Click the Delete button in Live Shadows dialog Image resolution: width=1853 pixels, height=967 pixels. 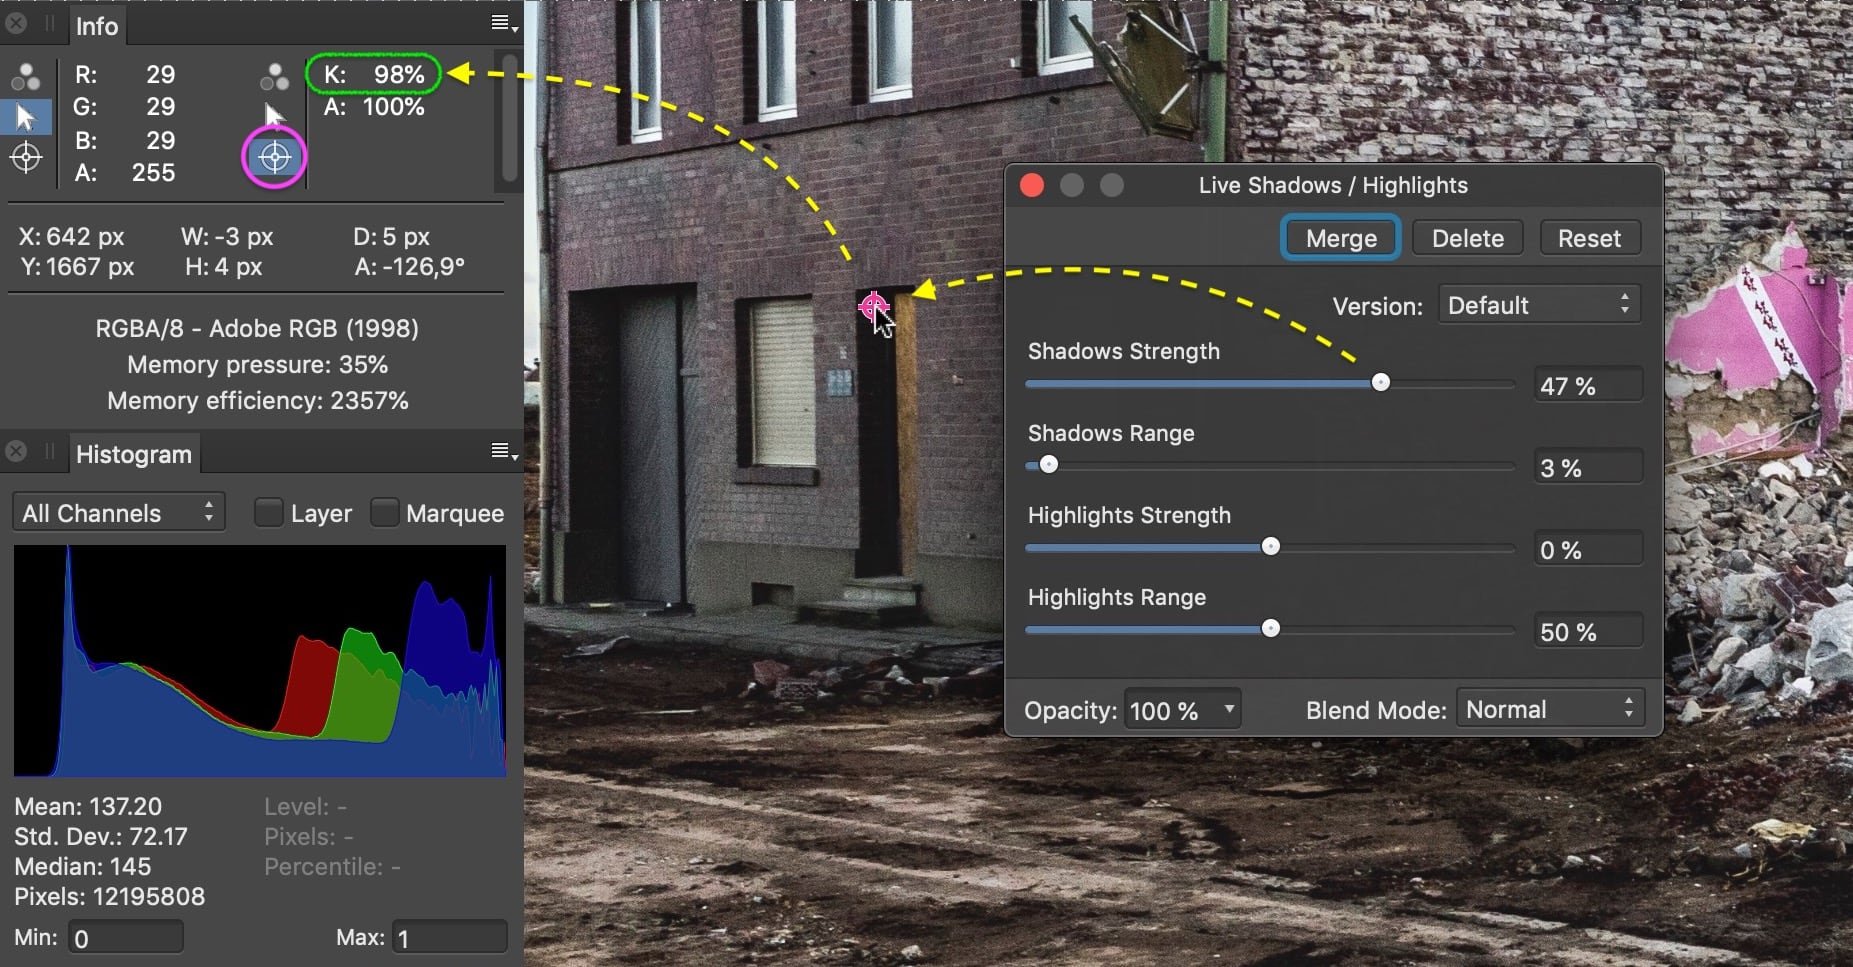1467,238
